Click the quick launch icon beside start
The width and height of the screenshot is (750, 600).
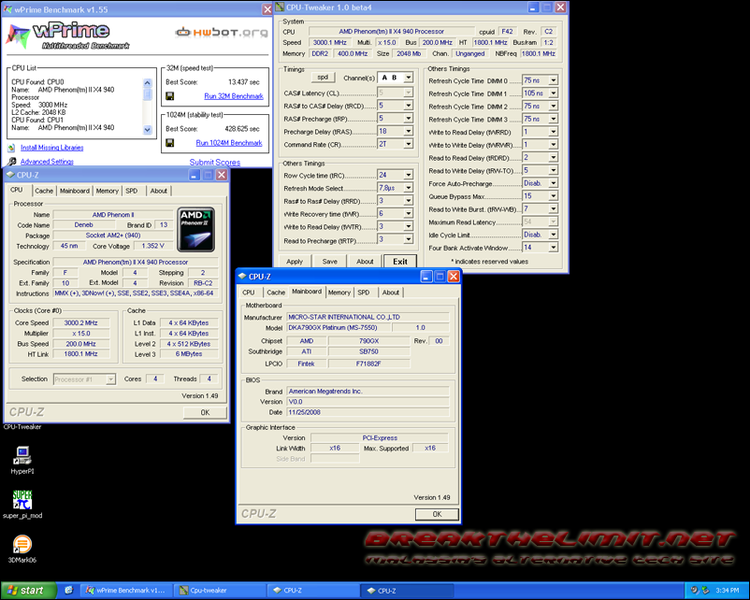click(68, 590)
